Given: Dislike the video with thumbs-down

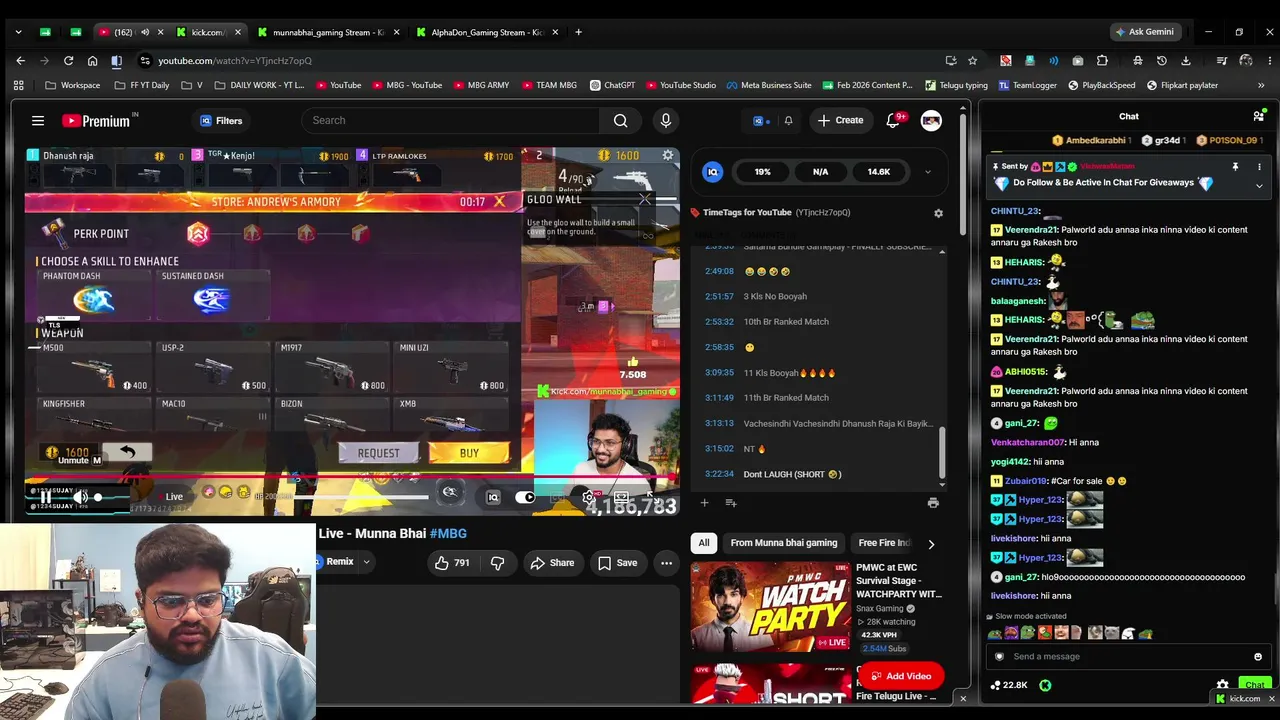Looking at the screenshot, I should click(497, 563).
